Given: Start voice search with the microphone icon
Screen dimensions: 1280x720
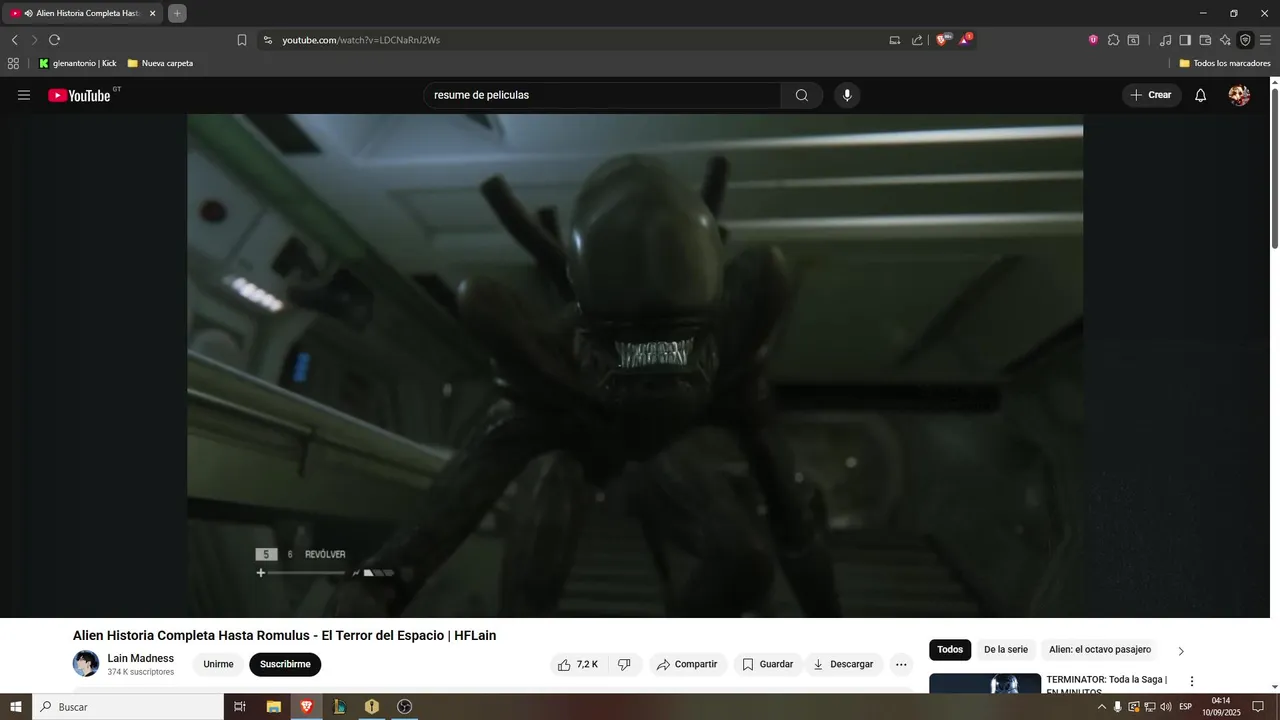Looking at the screenshot, I should click(x=847, y=95).
